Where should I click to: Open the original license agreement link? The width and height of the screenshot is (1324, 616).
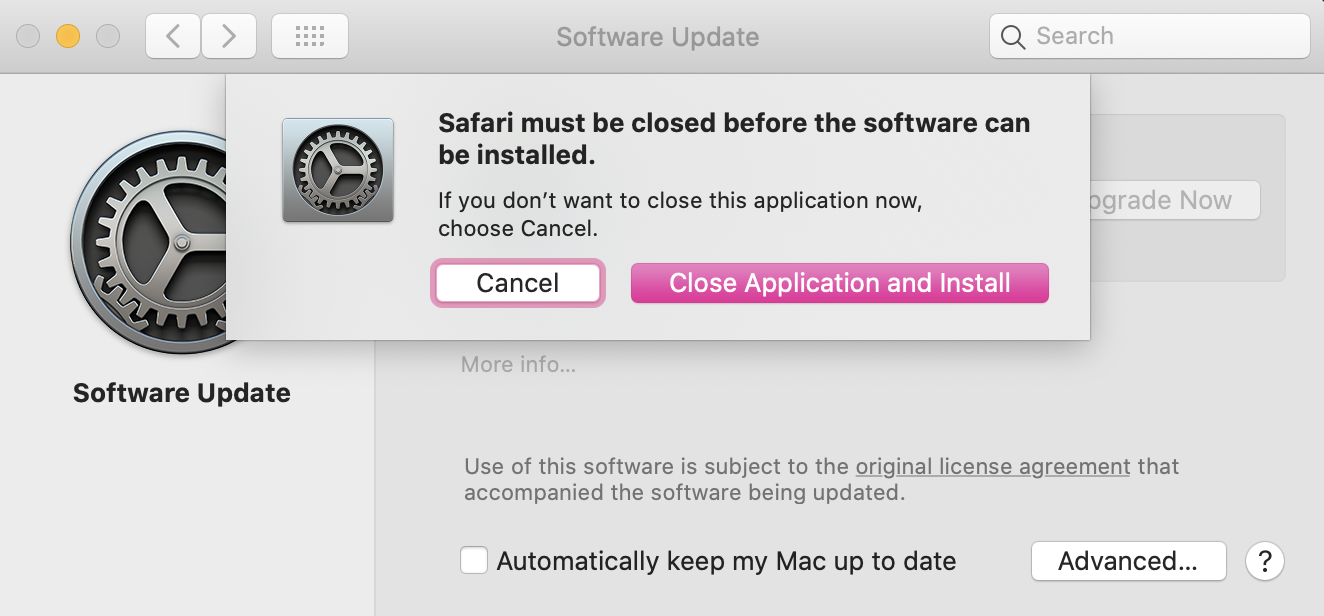[993, 466]
